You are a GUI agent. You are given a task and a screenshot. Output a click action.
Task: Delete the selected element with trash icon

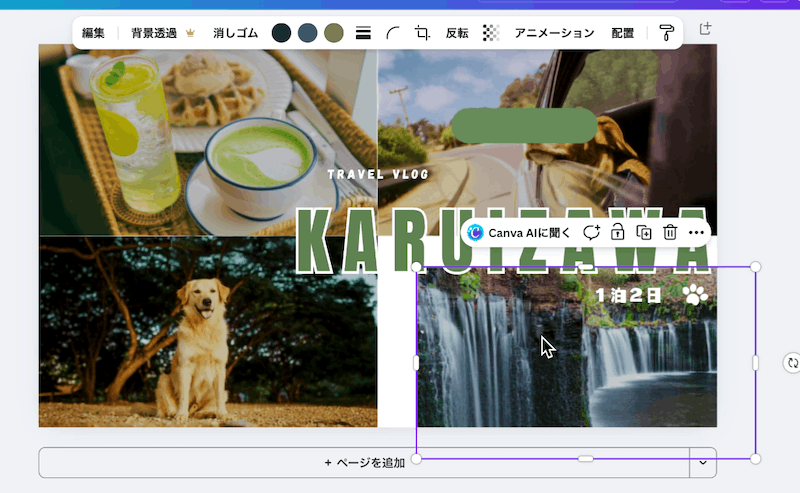670,233
